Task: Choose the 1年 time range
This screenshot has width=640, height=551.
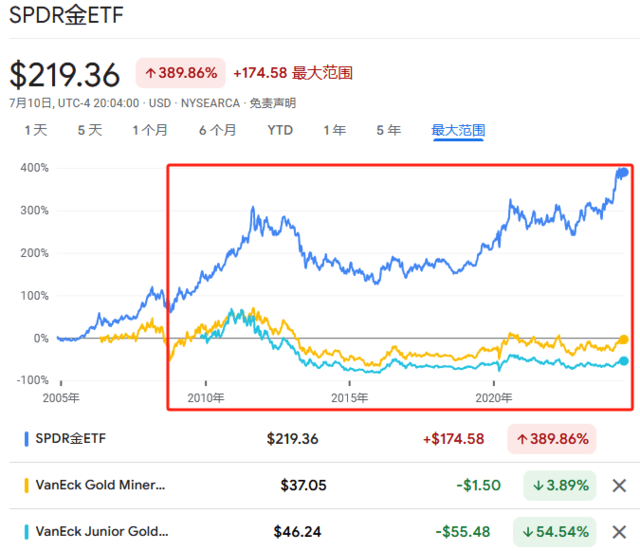Action: point(334,130)
